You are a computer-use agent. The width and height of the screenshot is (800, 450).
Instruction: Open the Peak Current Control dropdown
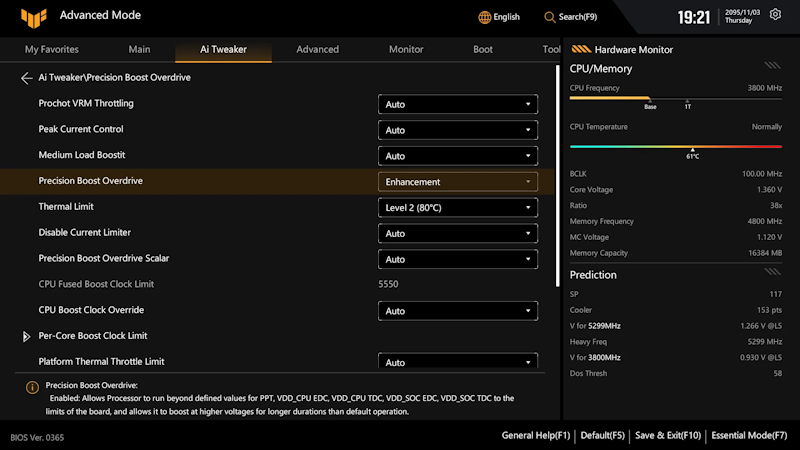click(458, 130)
